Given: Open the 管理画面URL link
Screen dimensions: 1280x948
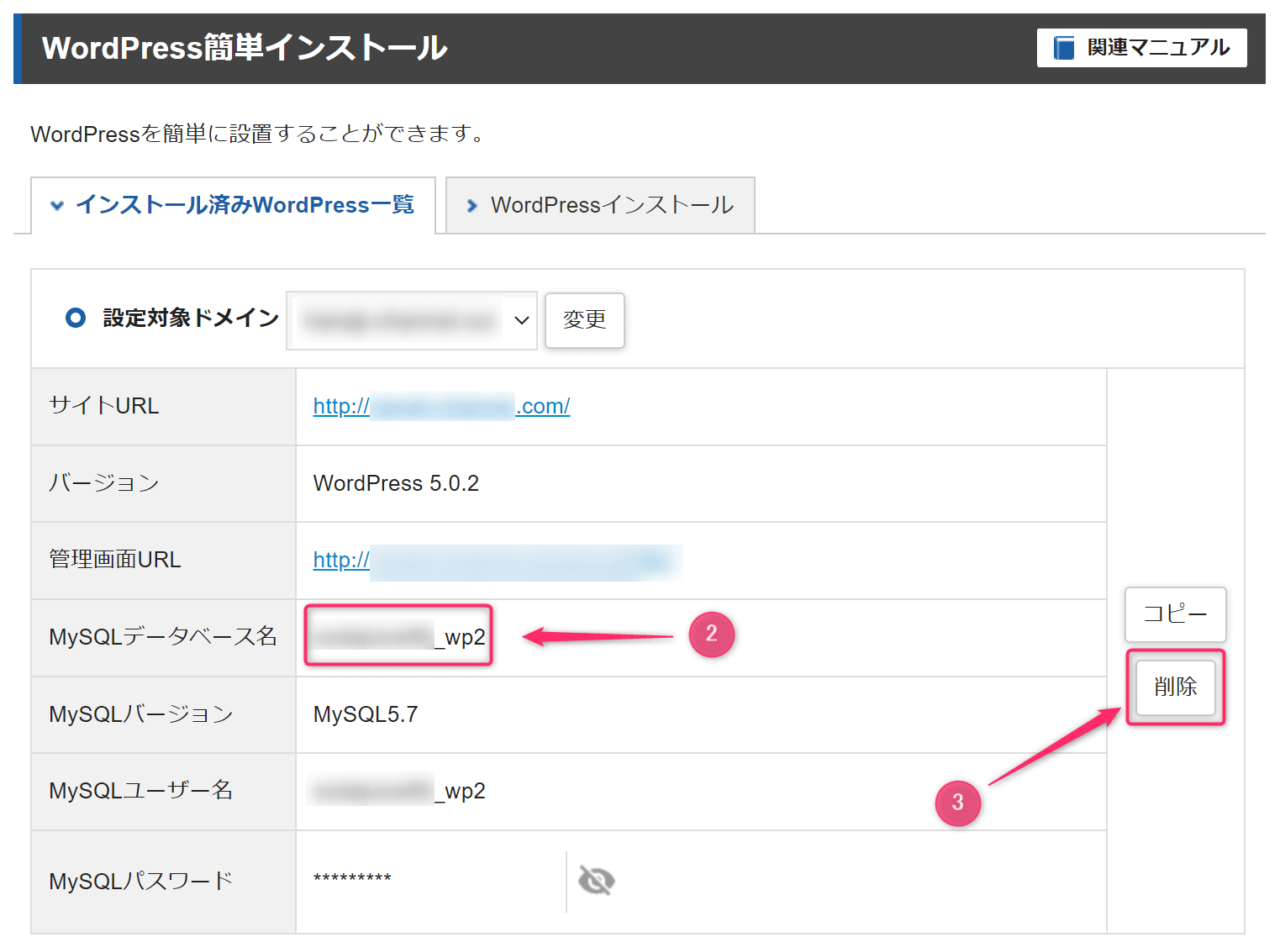Looking at the screenshot, I should pyautogui.click(x=497, y=561).
